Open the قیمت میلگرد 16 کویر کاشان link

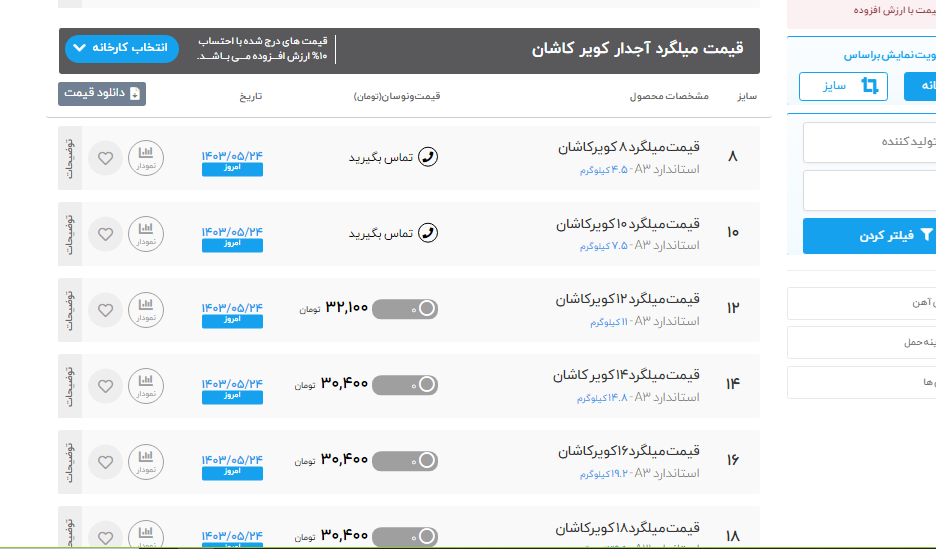(x=628, y=451)
